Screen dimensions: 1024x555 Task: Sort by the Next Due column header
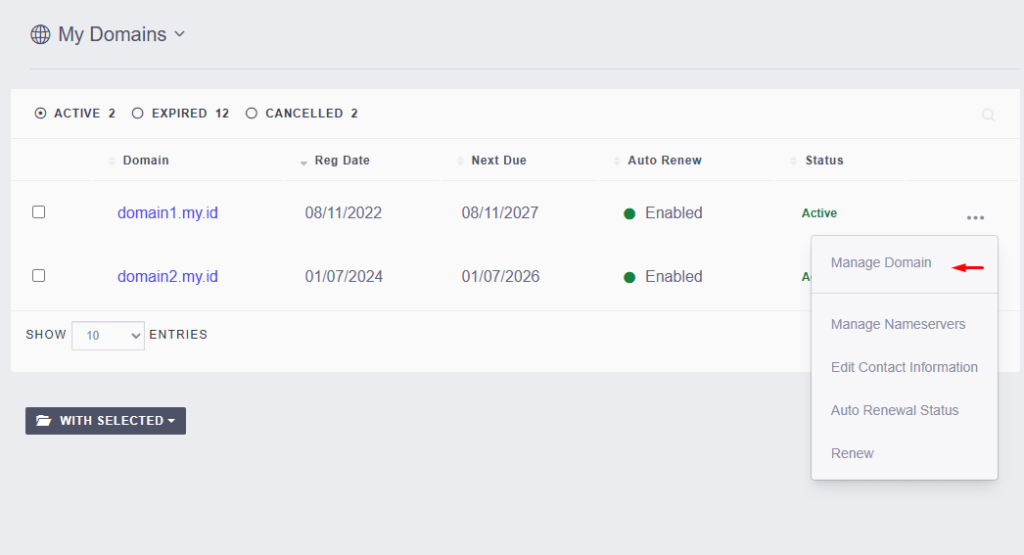(498, 160)
